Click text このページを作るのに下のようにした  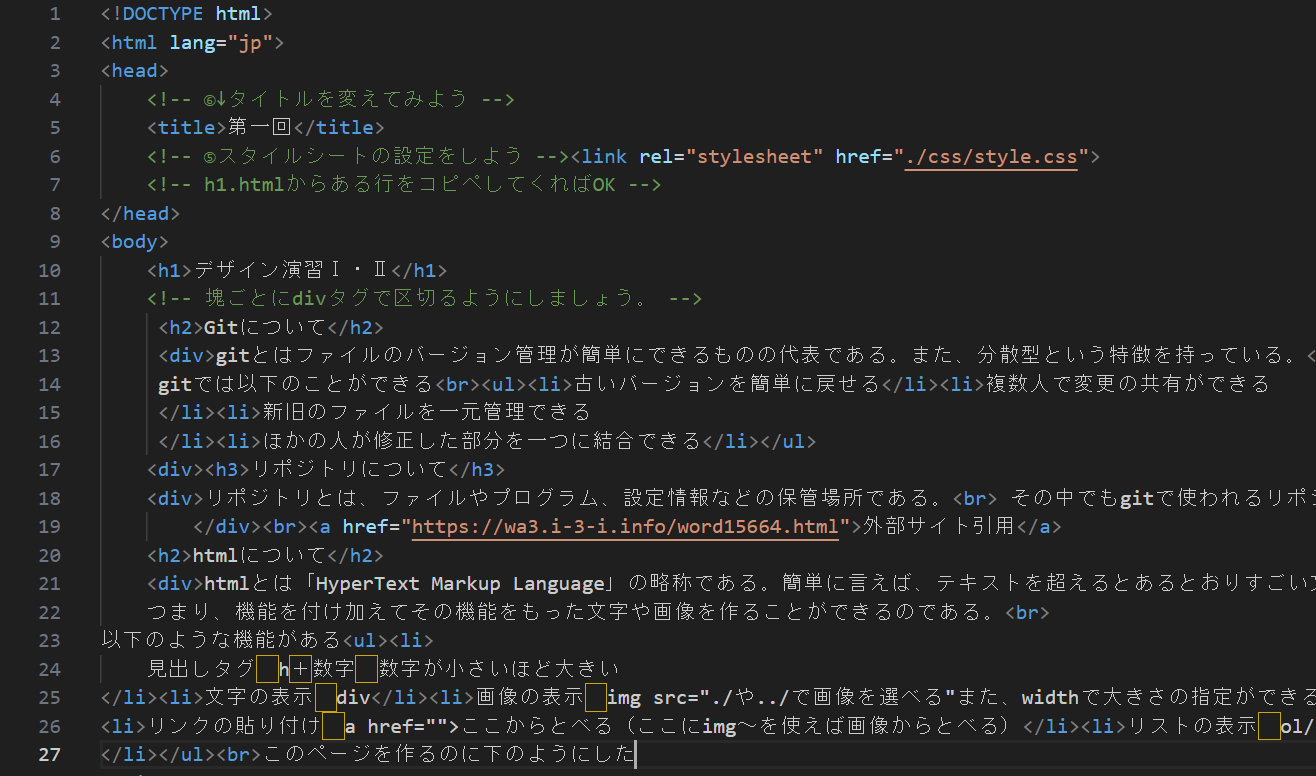(448, 754)
